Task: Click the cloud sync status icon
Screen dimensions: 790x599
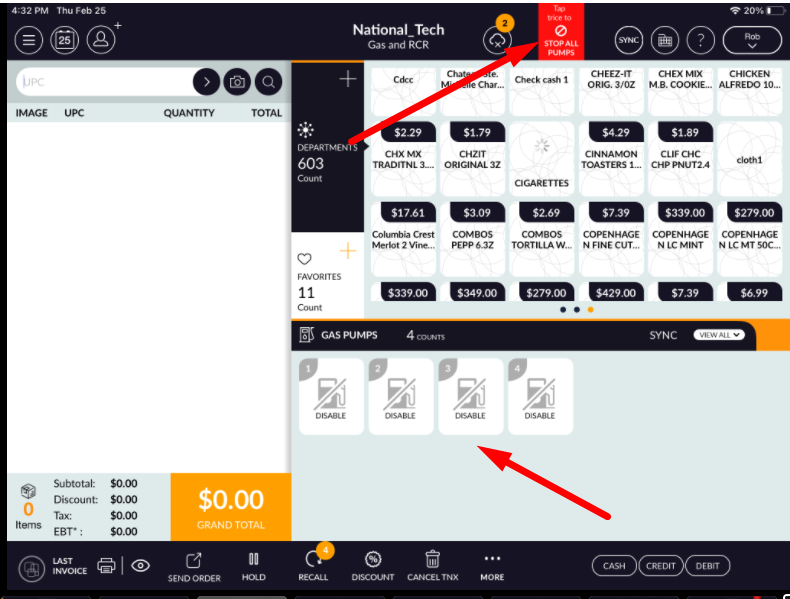Action: click(497, 40)
